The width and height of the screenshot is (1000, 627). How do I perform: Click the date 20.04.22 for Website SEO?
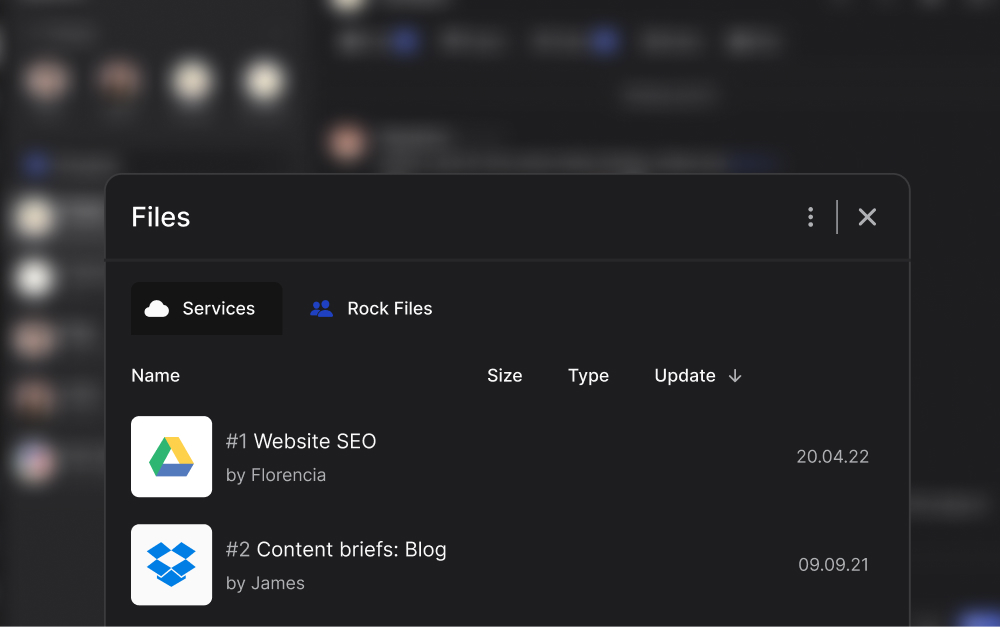tap(833, 456)
